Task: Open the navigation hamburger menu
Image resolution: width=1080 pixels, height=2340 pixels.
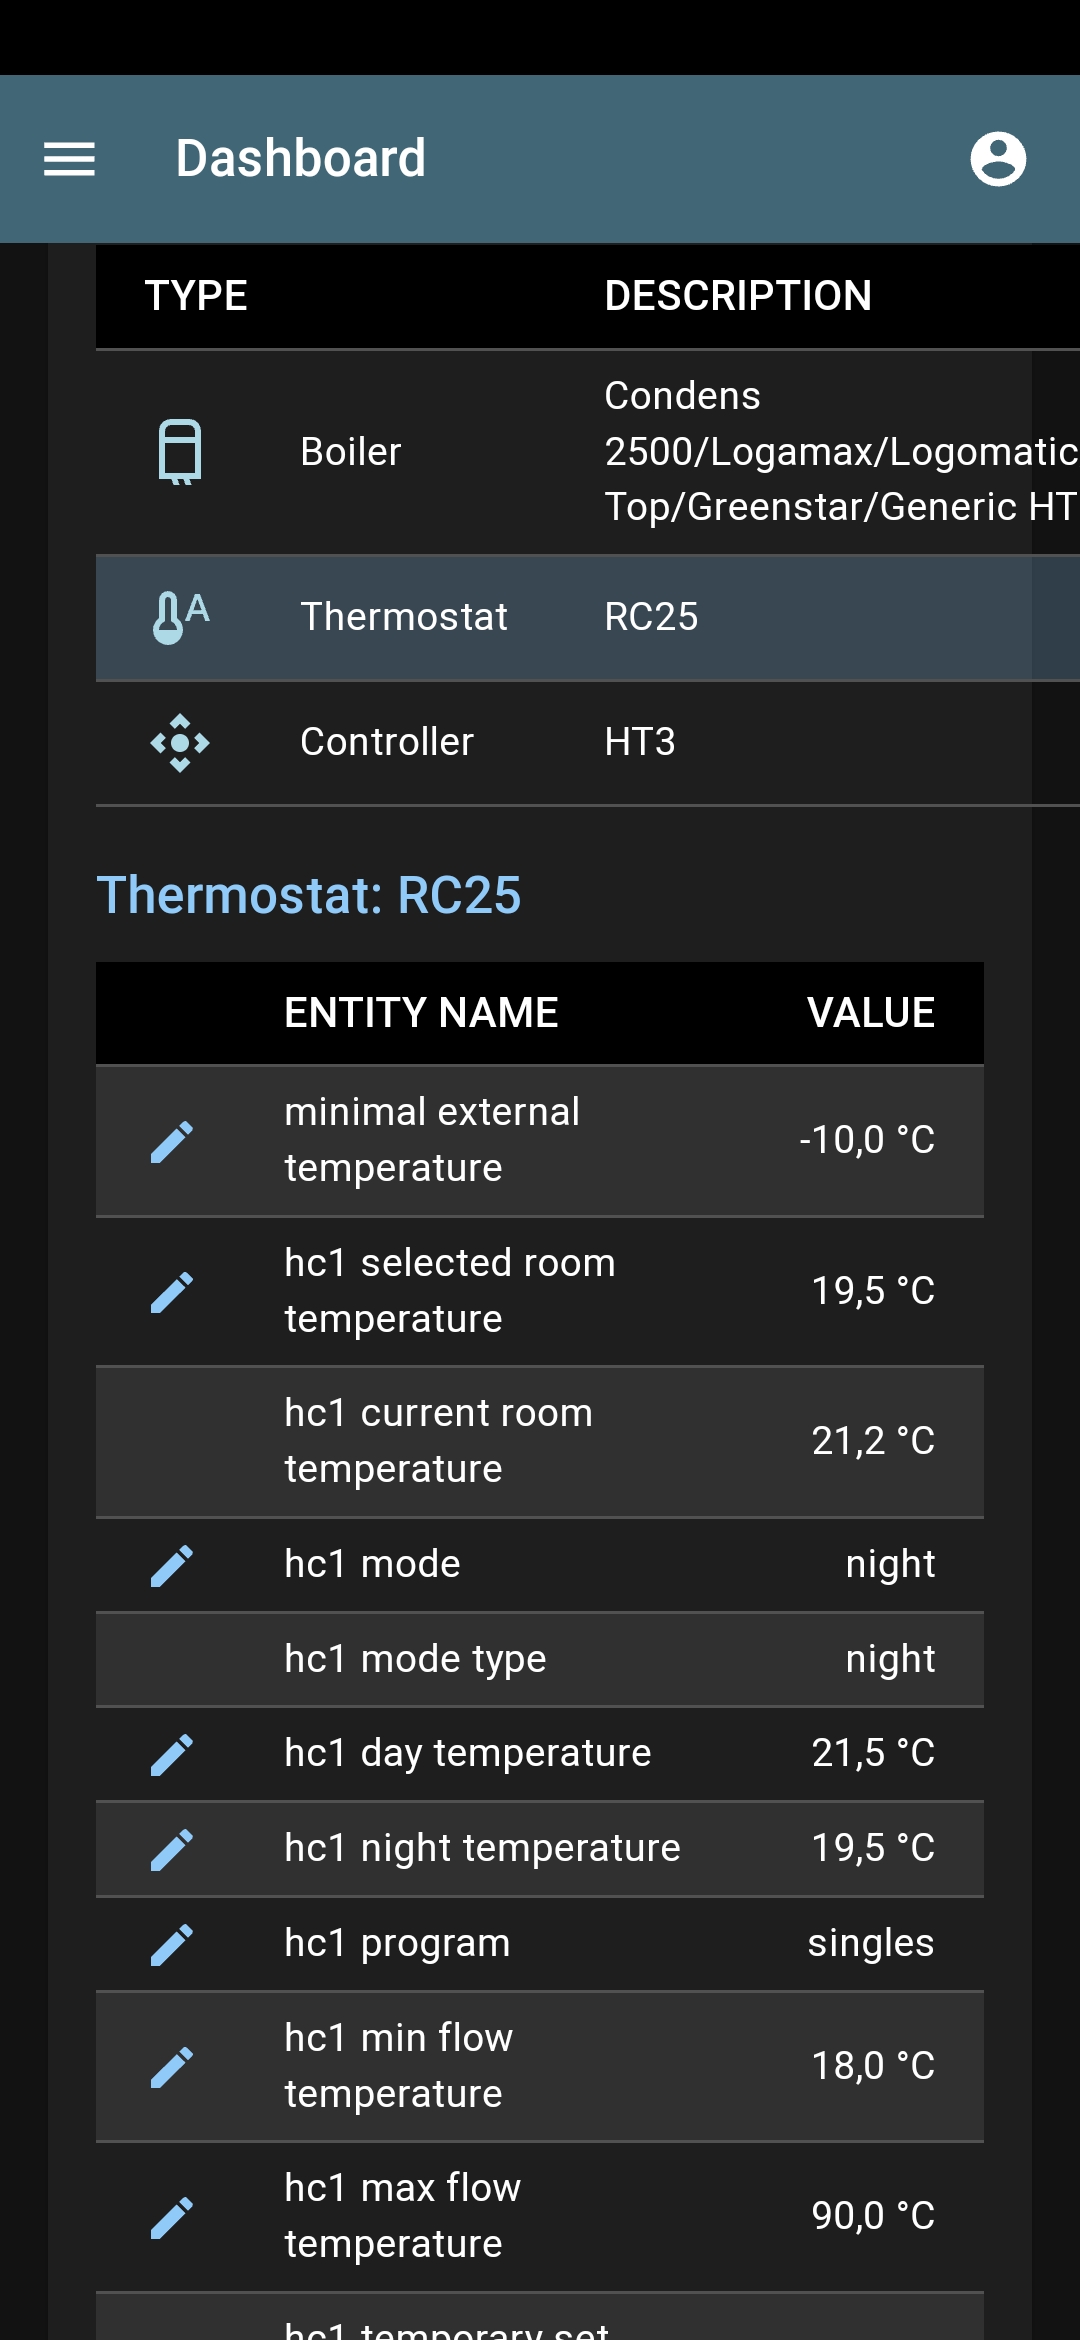Action: (x=70, y=160)
